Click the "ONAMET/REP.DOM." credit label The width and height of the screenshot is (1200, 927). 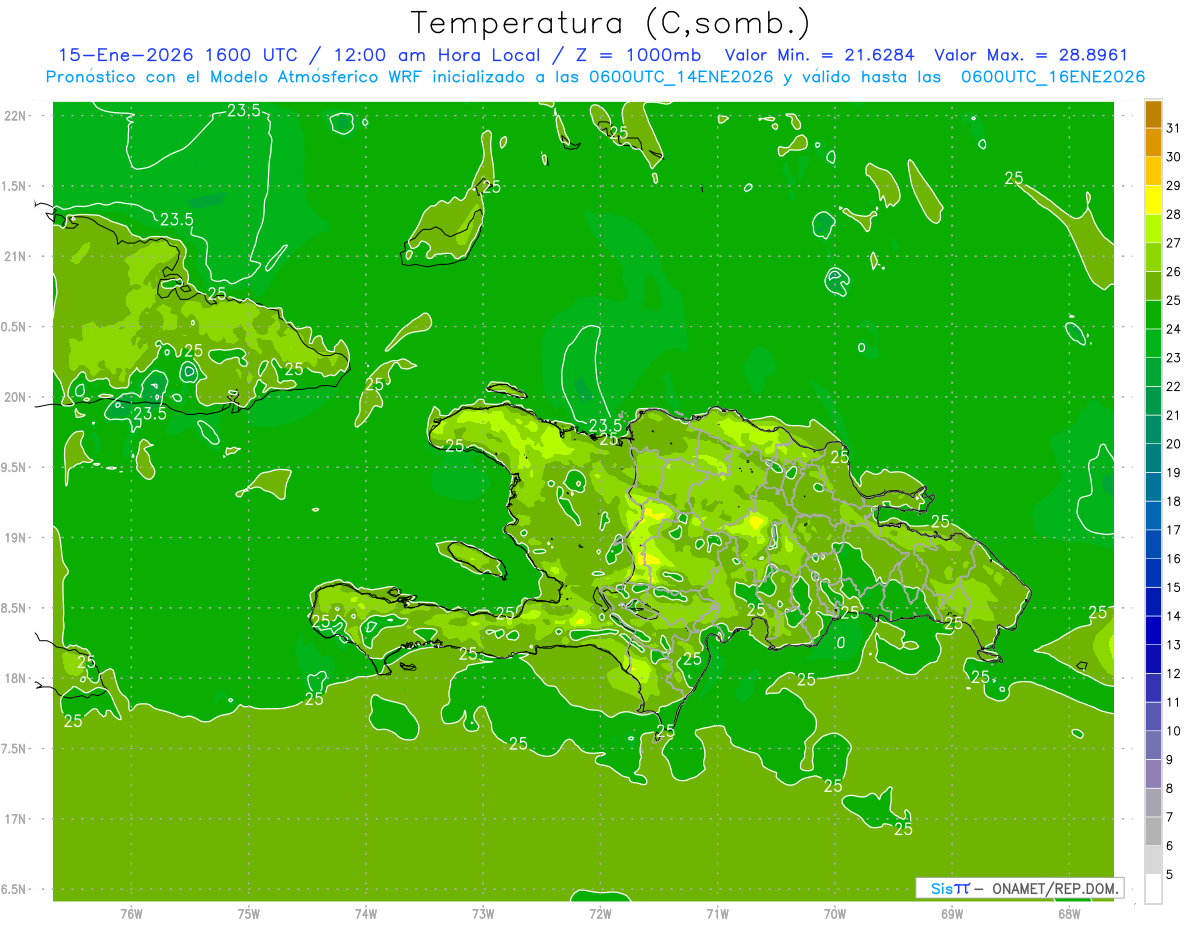(1053, 888)
